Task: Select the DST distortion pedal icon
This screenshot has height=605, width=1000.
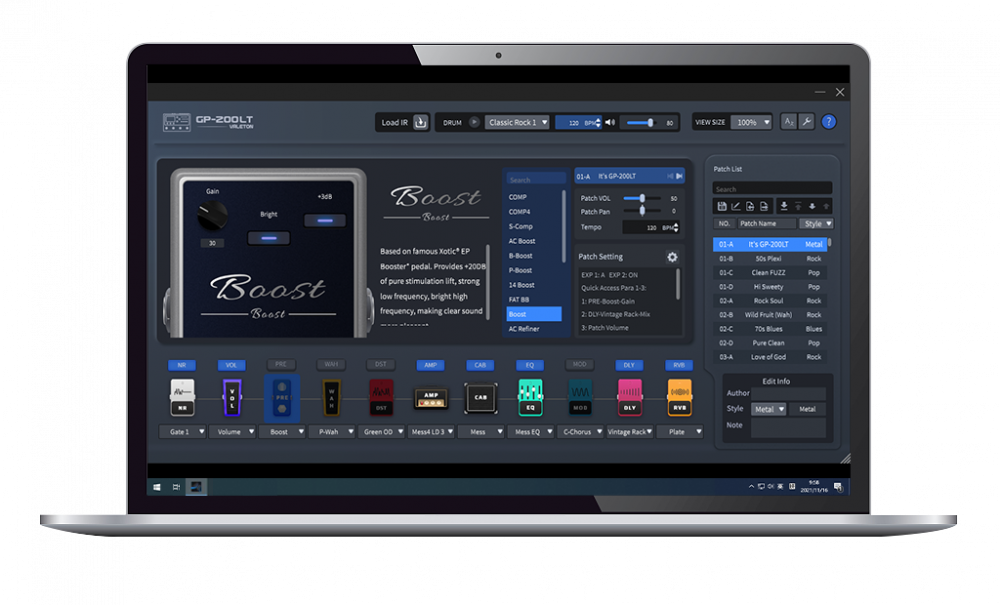Action: 381,398
